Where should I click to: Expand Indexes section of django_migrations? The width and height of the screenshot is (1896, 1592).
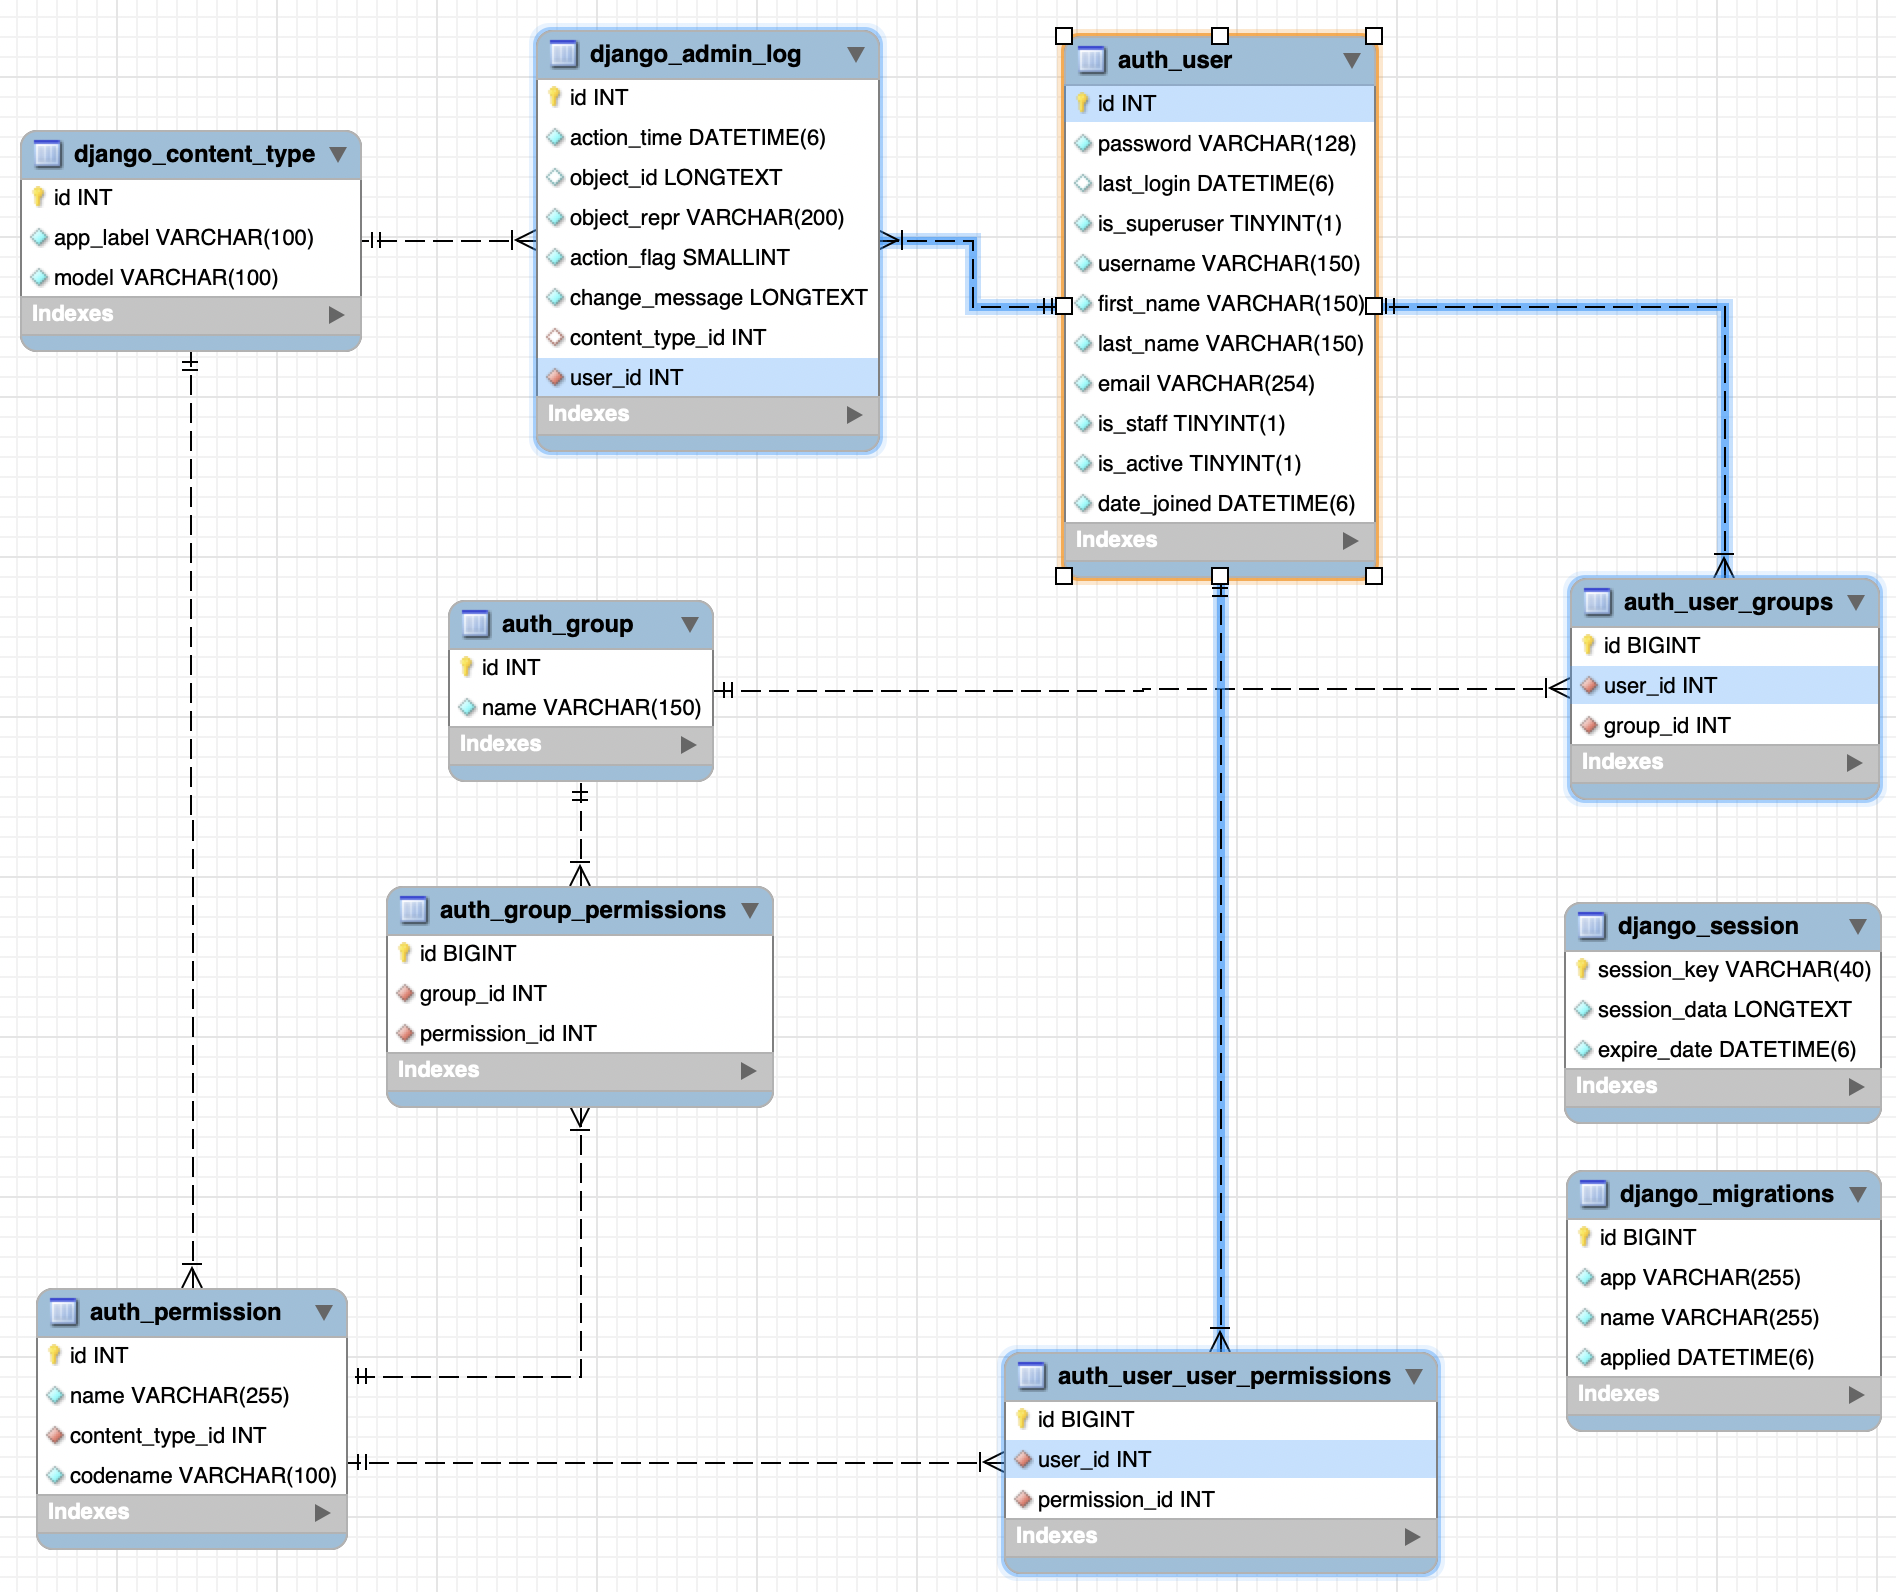(x=1856, y=1394)
